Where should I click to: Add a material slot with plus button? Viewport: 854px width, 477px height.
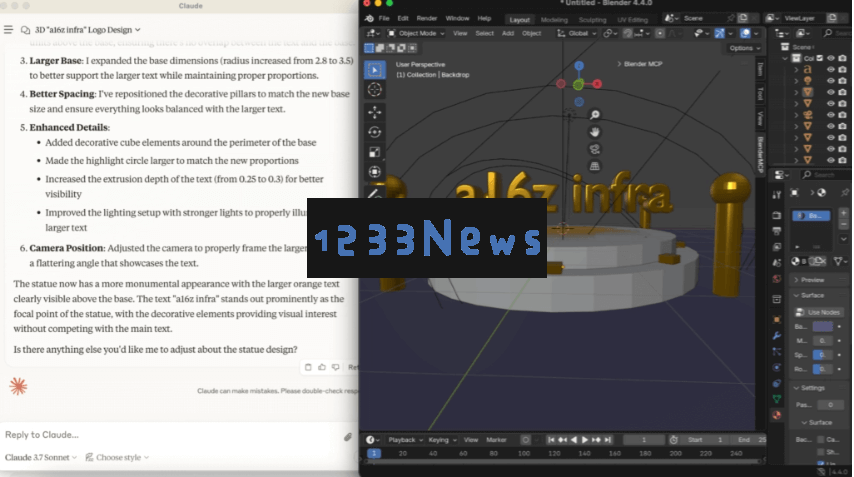coord(844,213)
